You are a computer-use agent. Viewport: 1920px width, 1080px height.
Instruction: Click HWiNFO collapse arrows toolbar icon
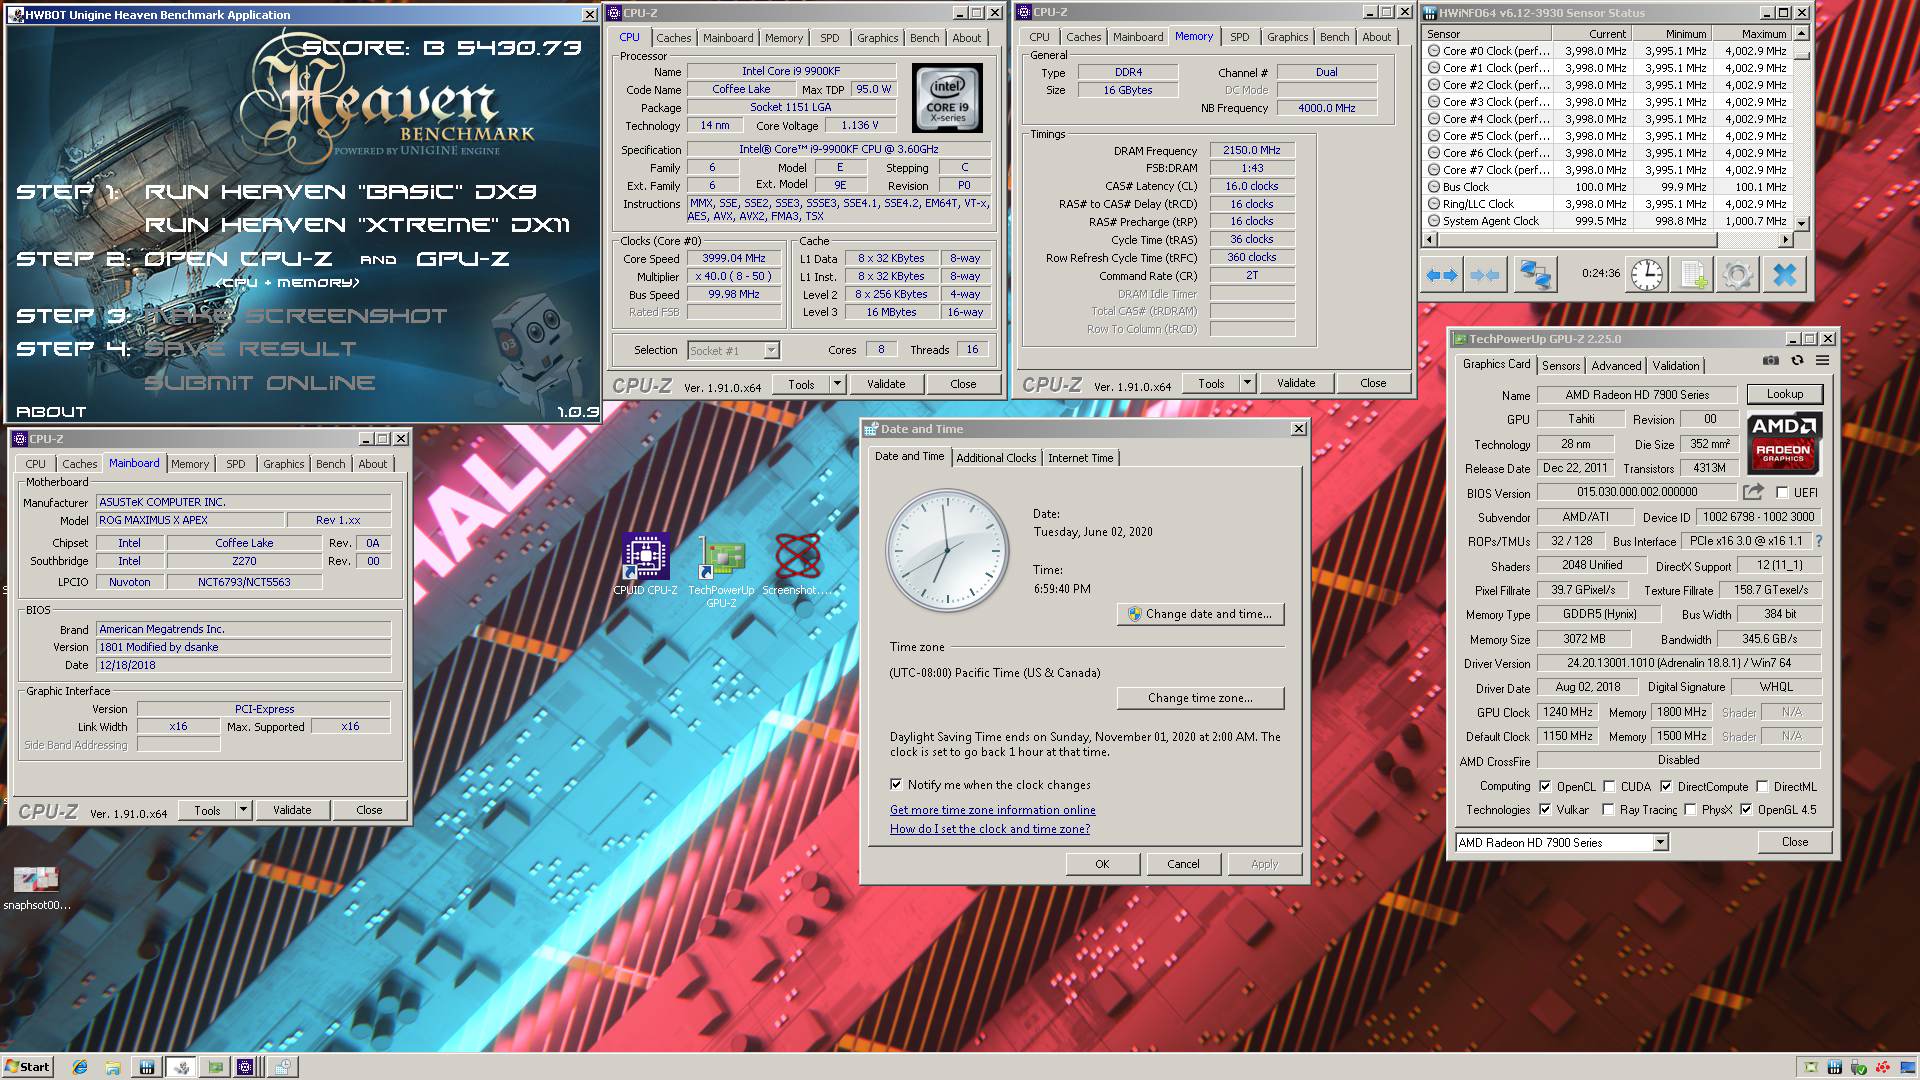click(1484, 274)
